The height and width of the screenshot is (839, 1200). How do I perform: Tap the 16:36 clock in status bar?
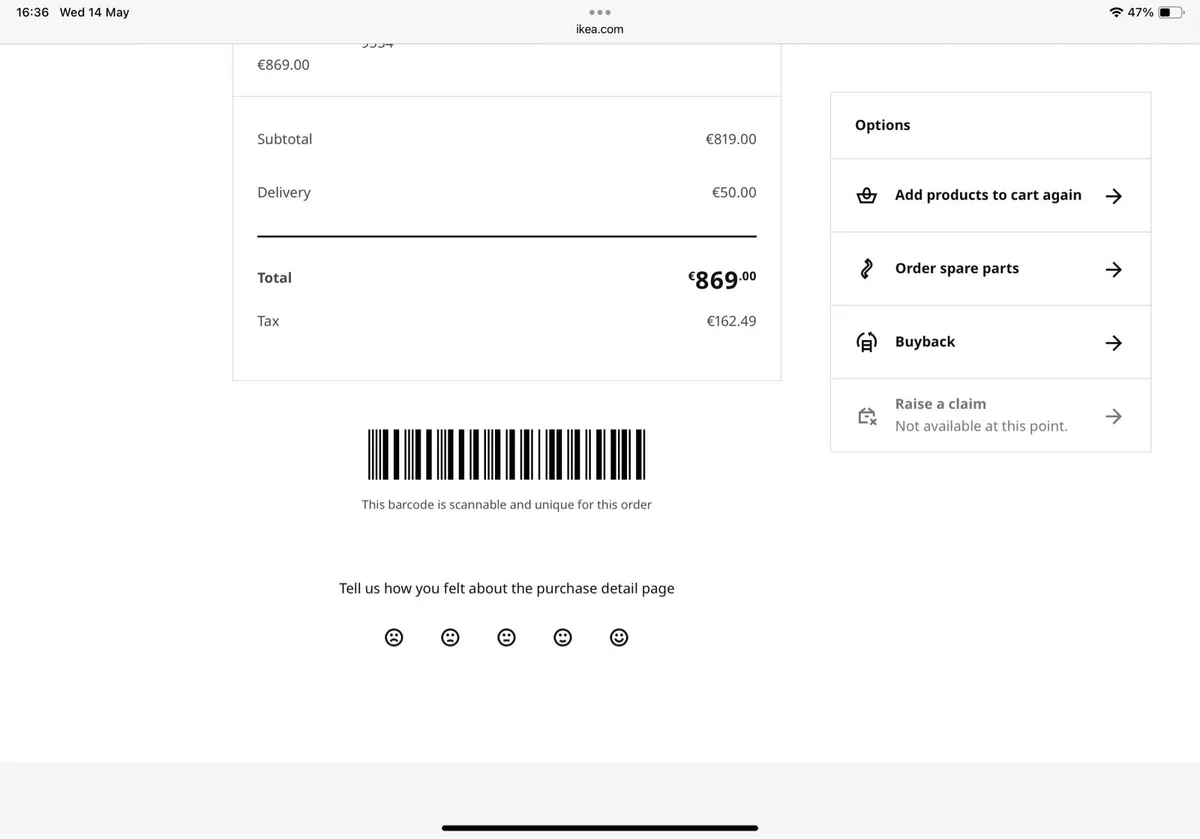click(32, 12)
